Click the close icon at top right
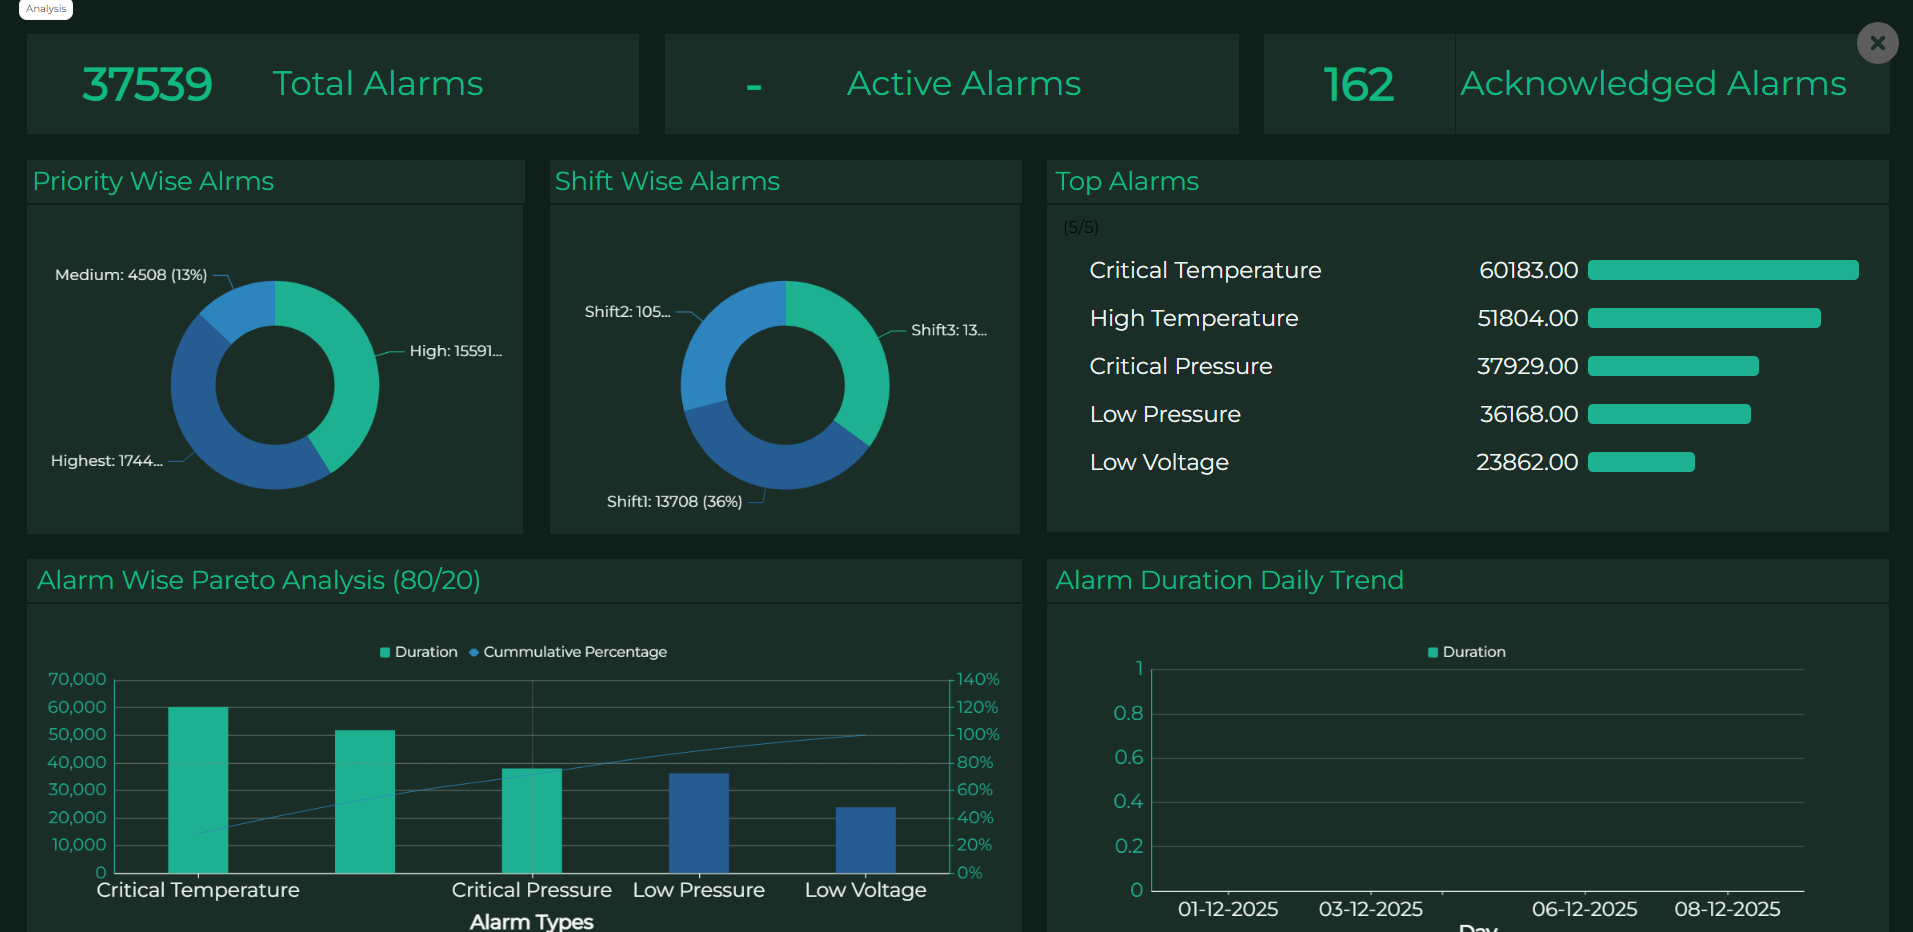 [x=1877, y=43]
